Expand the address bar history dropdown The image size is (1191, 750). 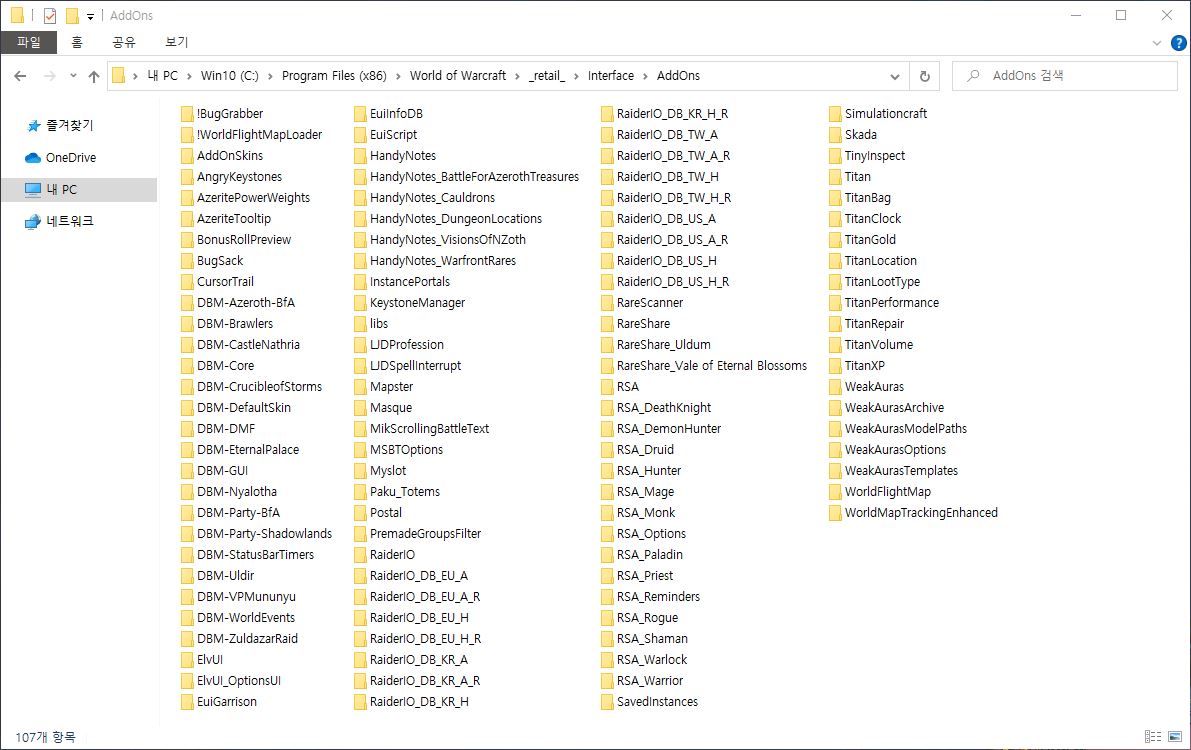895,76
